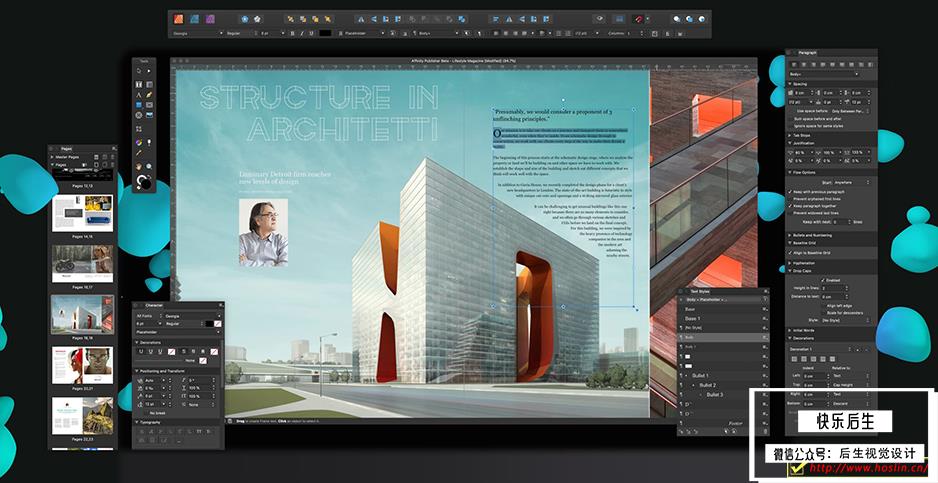Click the black fill swatch in Character panel
This screenshot has height=483, width=938.
(x=209, y=324)
